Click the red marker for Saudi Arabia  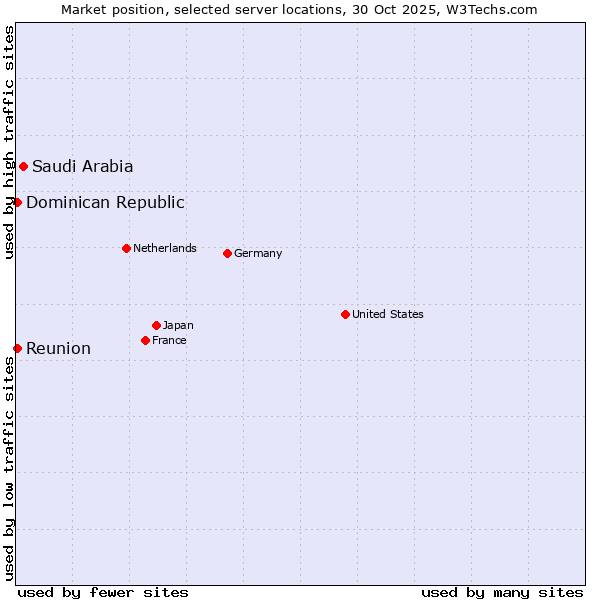(23, 166)
